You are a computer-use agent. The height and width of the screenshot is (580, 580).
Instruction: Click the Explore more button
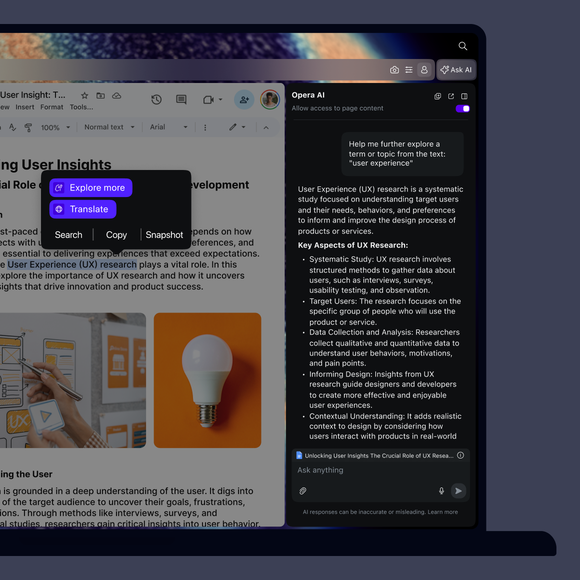point(91,188)
